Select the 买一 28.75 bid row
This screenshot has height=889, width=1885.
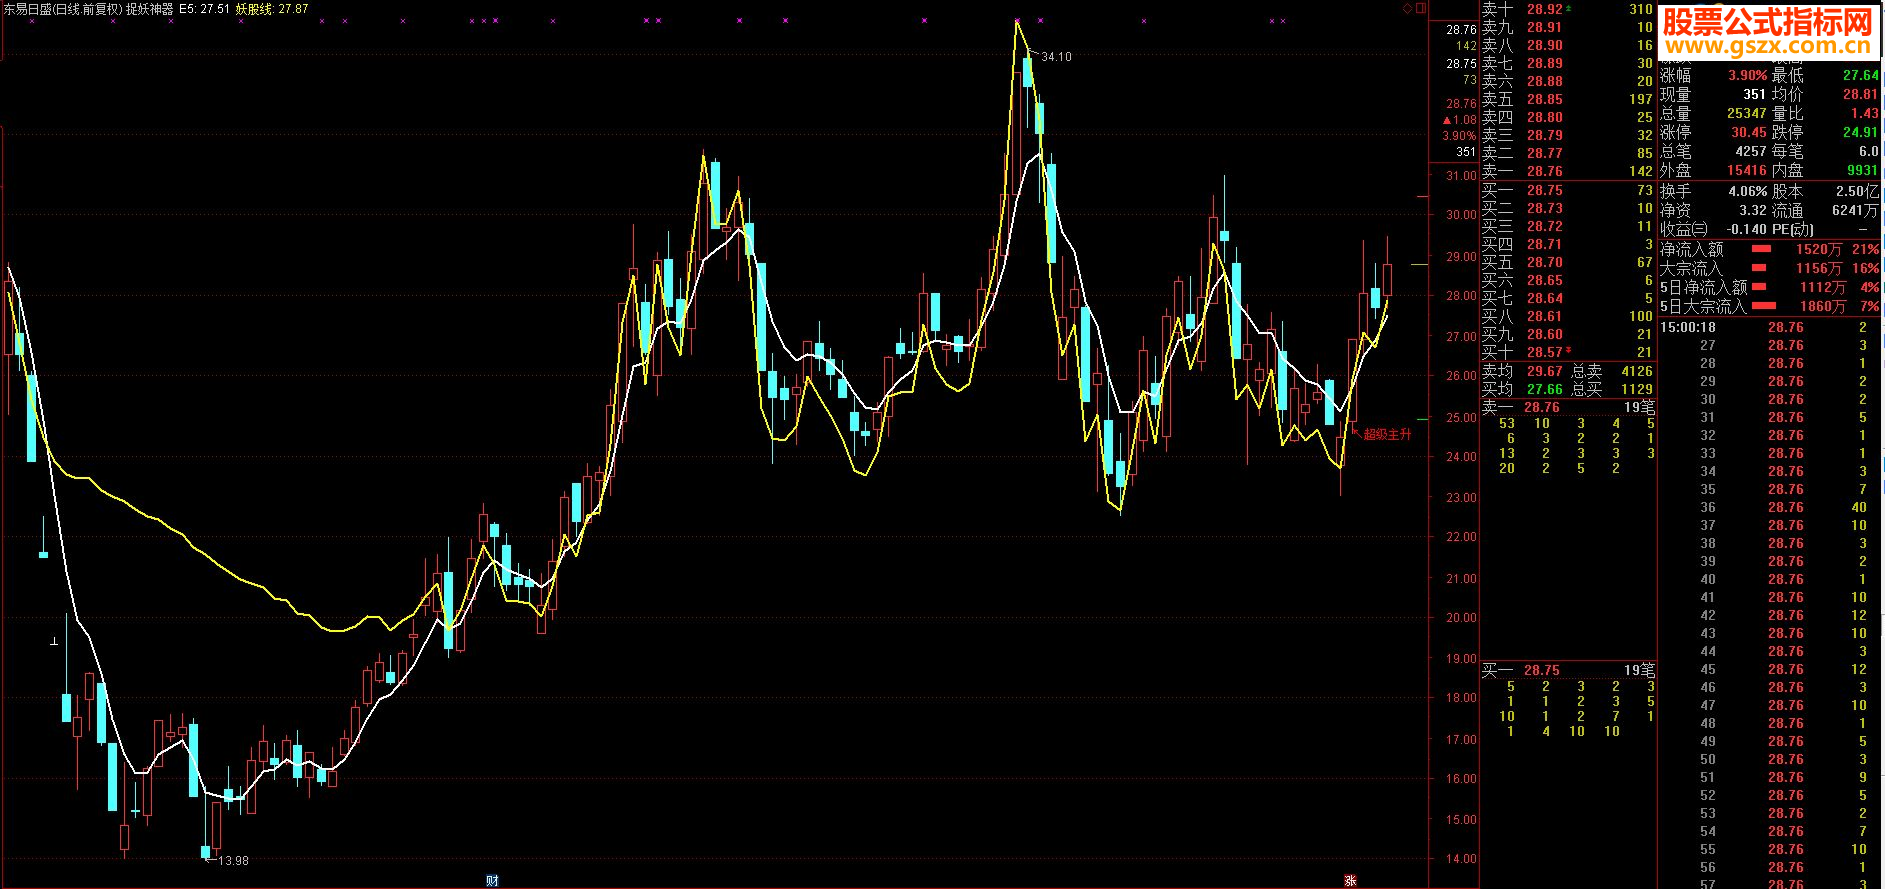coord(1567,190)
